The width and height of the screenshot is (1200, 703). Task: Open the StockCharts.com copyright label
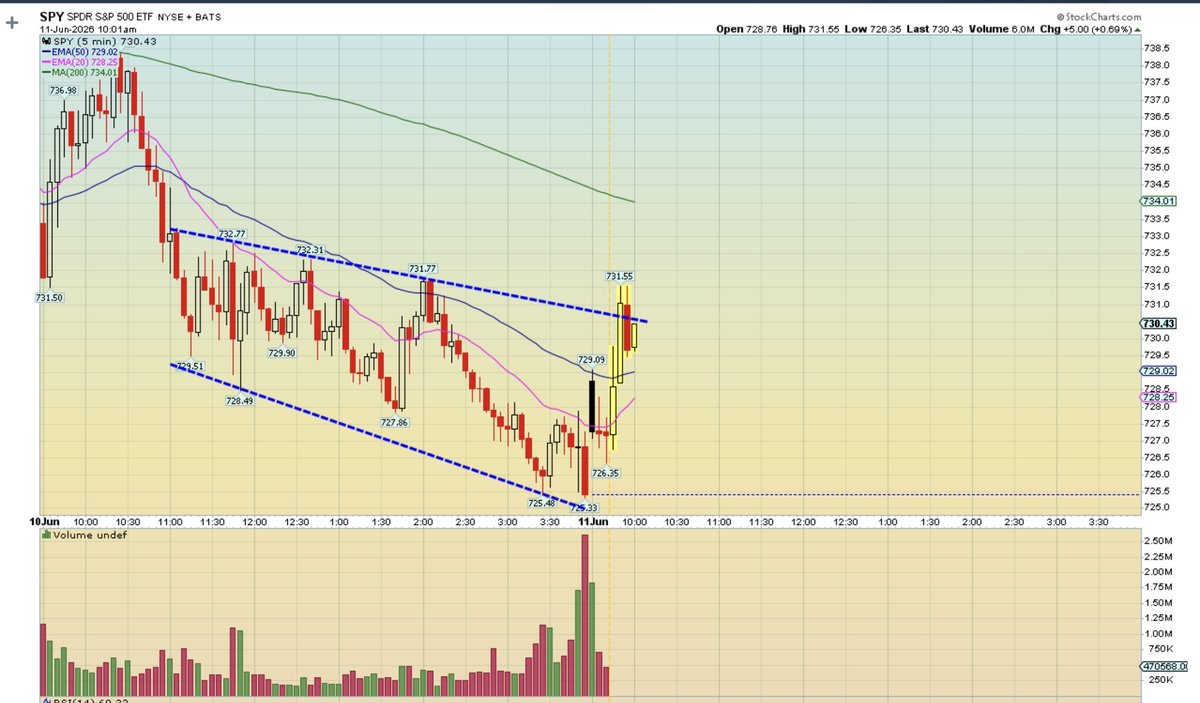point(1098,17)
